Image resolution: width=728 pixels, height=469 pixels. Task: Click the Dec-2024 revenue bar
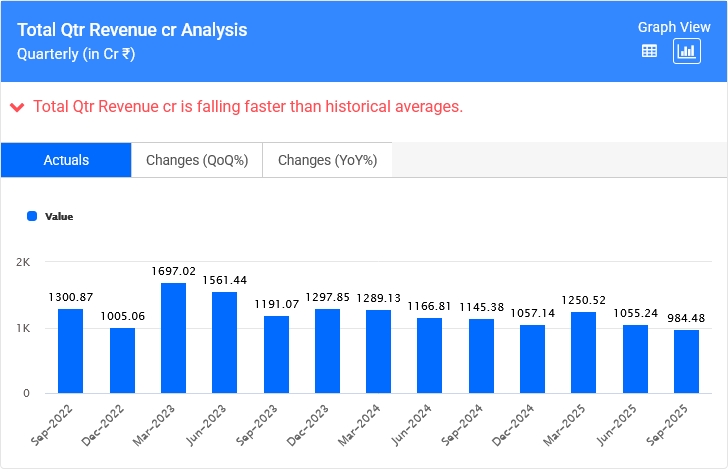point(532,358)
